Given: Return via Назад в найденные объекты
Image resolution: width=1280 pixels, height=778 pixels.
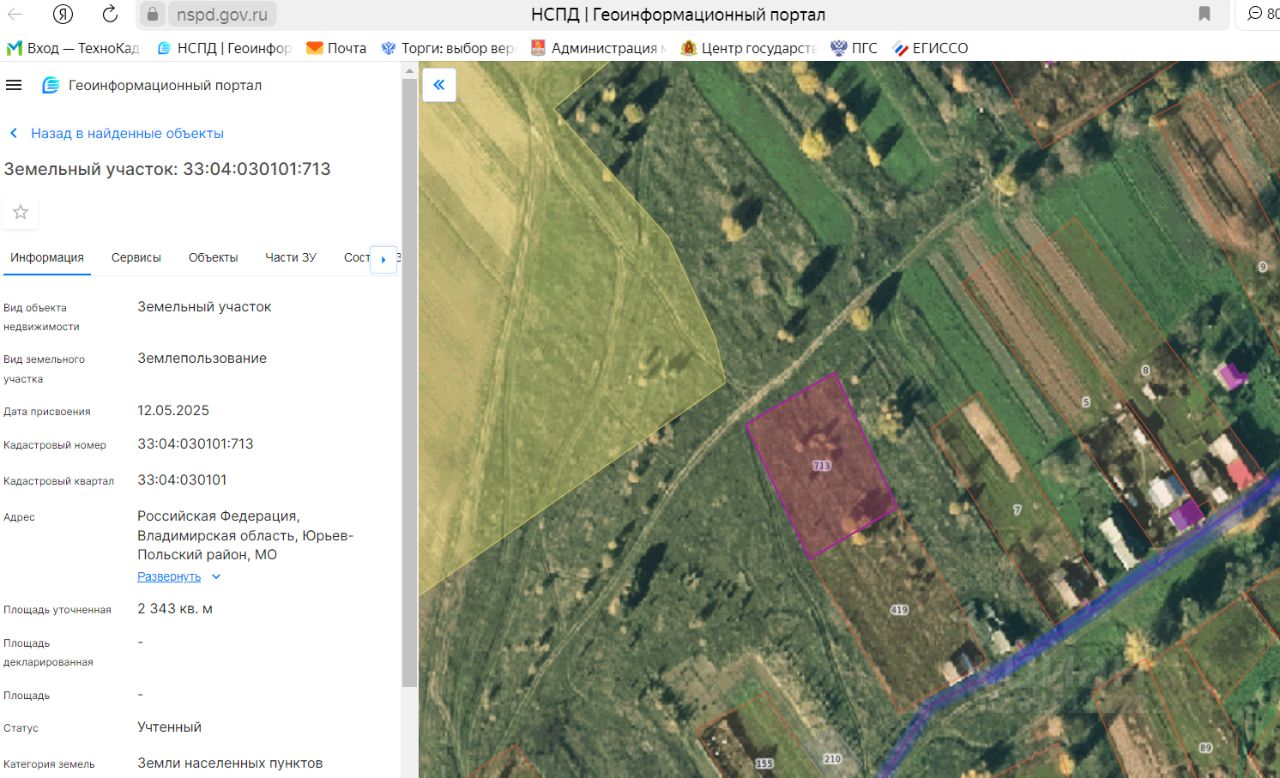Looking at the screenshot, I should click(x=116, y=133).
